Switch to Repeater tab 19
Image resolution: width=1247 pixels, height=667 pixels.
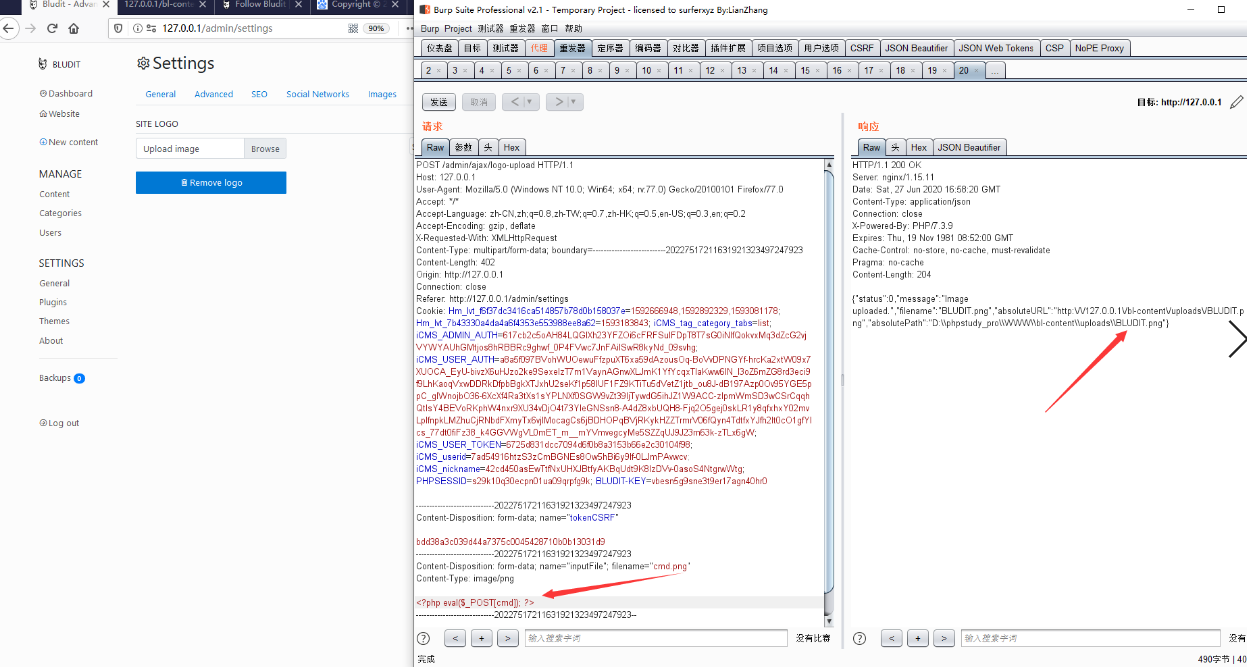936,70
